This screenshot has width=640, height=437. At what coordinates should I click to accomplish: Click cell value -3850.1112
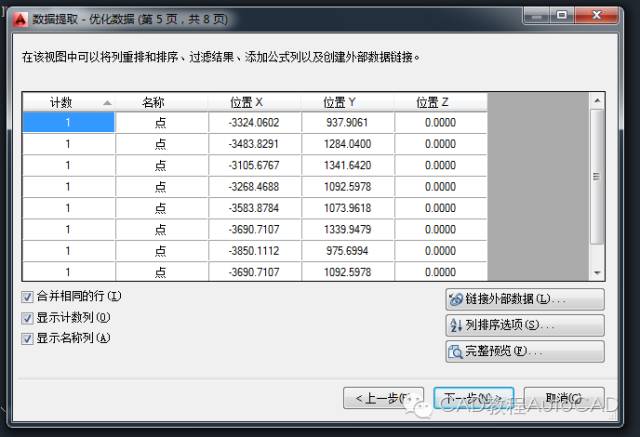coord(254,251)
